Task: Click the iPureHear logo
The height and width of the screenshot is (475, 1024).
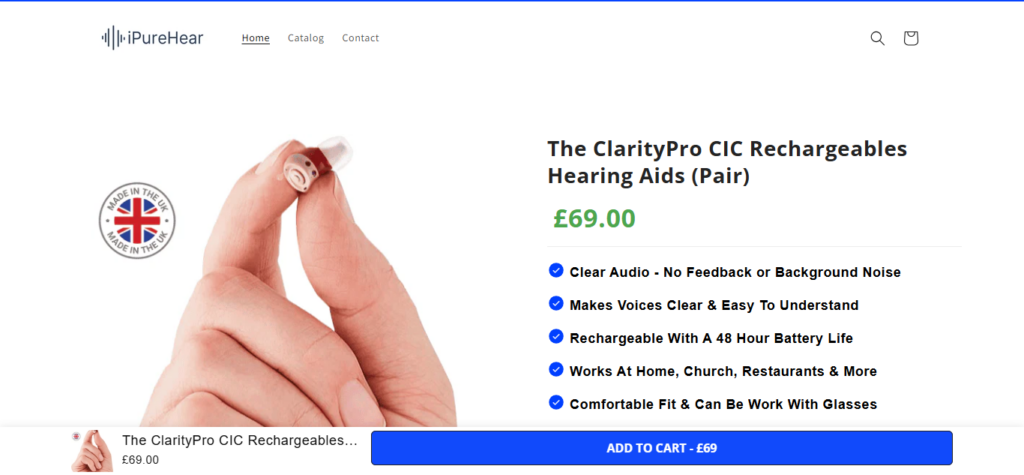Action: coord(153,38)
